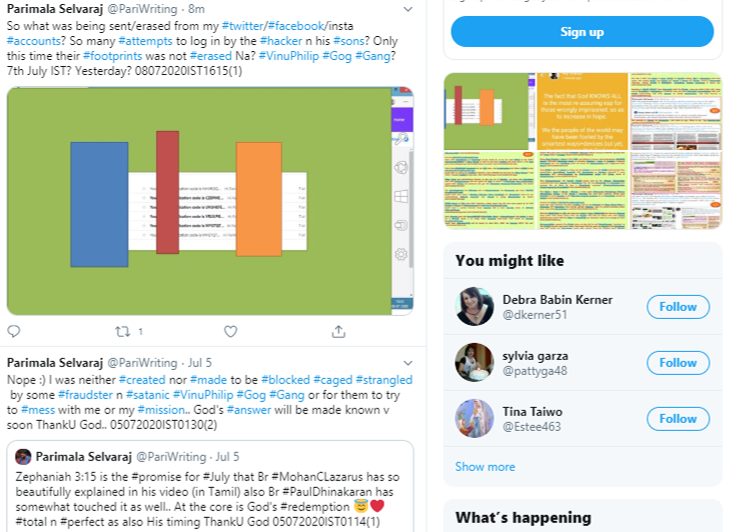Show more suggested accounts
Image resolution: width=733 pixels, height=532 pixels.
pos(485,467)
